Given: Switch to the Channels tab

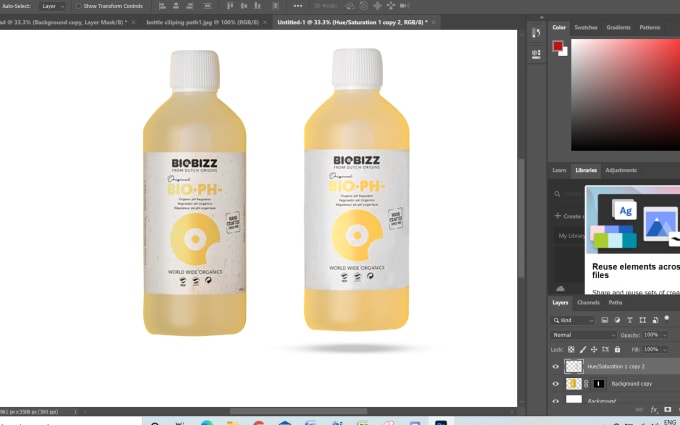Looking at the screenshot, I should click(588, 303).
